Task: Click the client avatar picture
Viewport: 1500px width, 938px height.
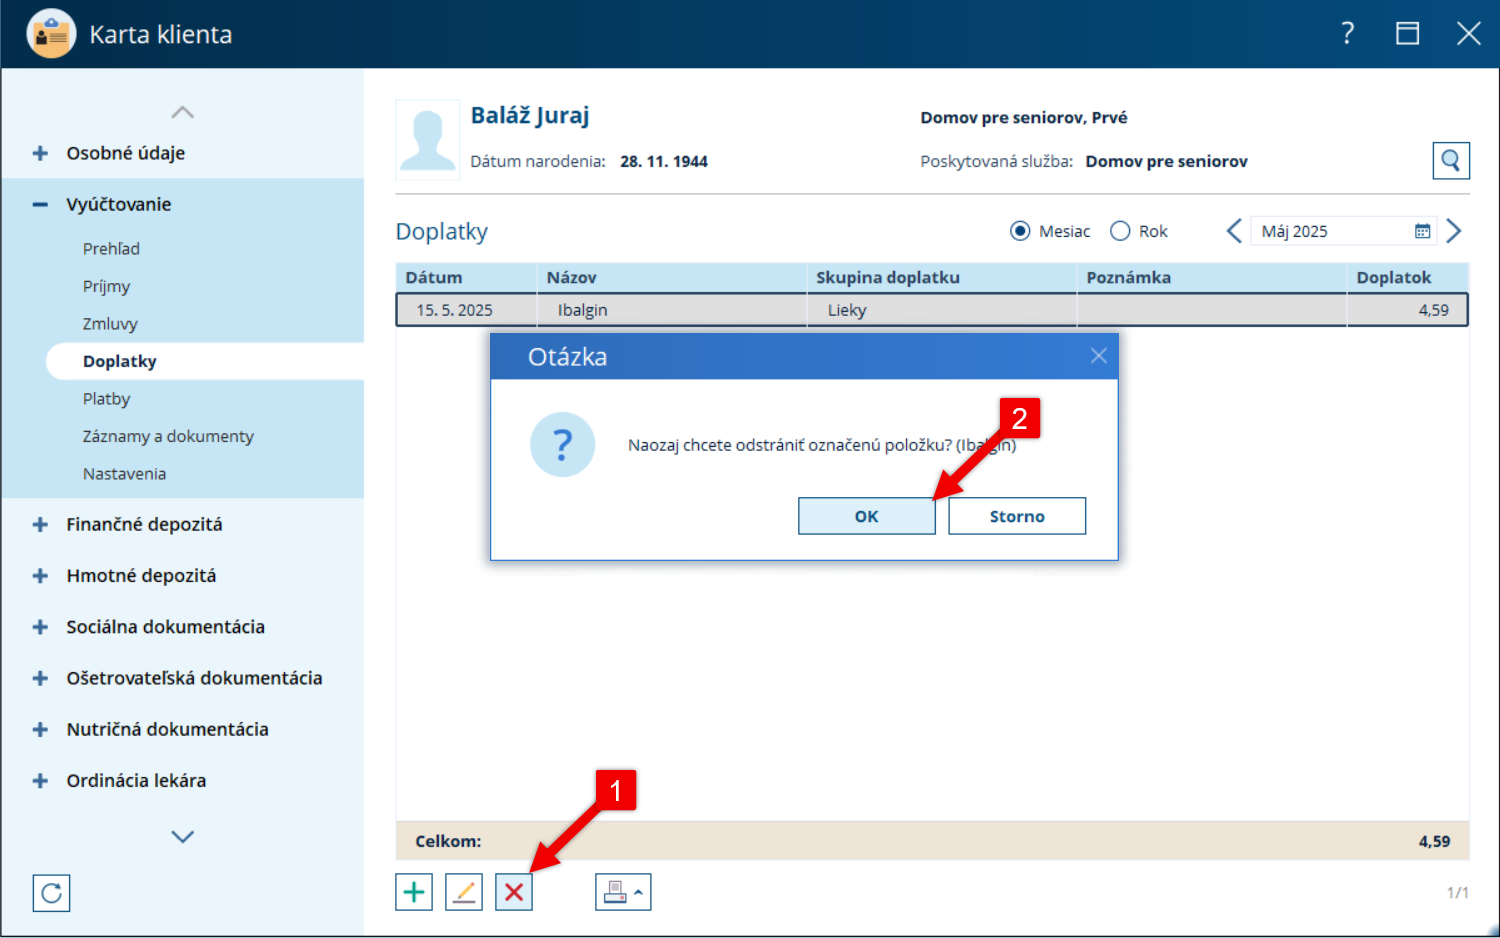Action: point(428,141)
